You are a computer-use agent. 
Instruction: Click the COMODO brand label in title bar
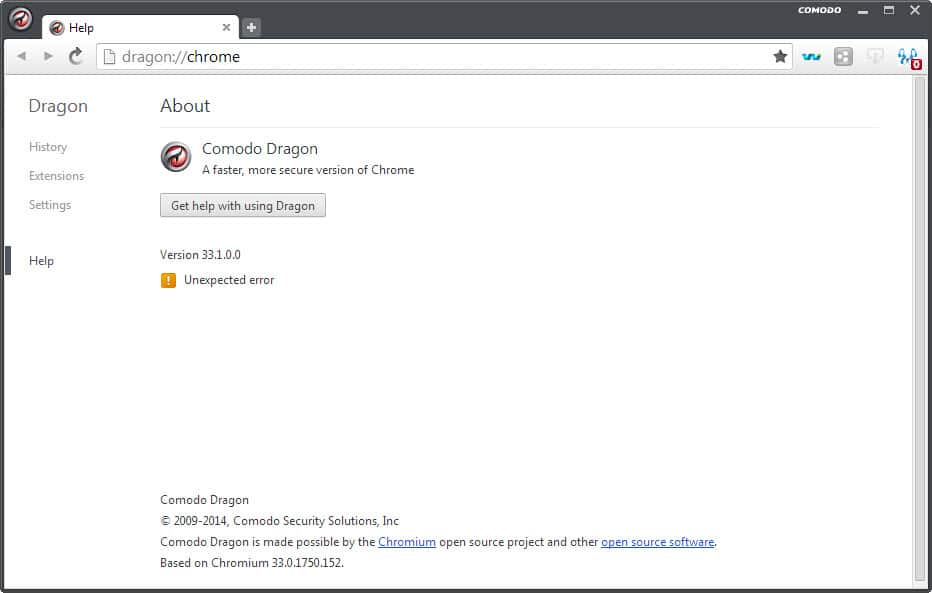click(x=819, y=10)
